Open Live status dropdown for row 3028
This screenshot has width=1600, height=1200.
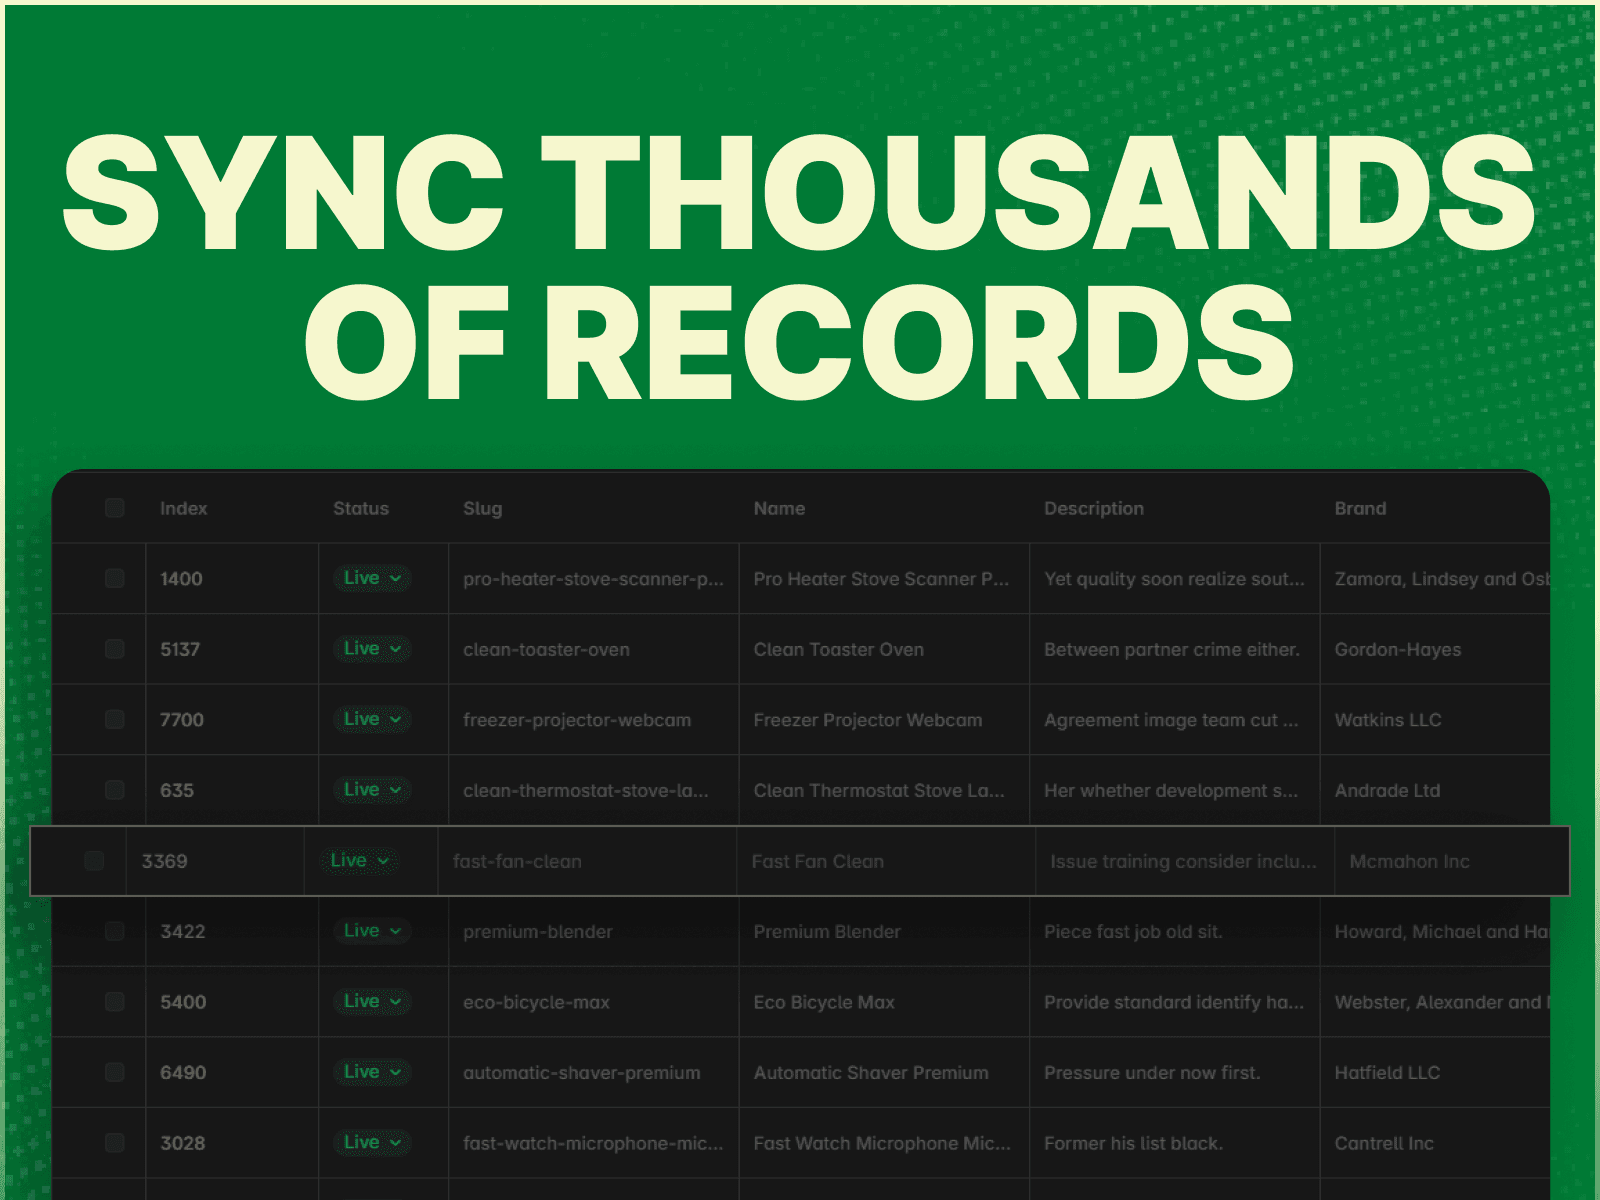click(x=372, y=1142)
